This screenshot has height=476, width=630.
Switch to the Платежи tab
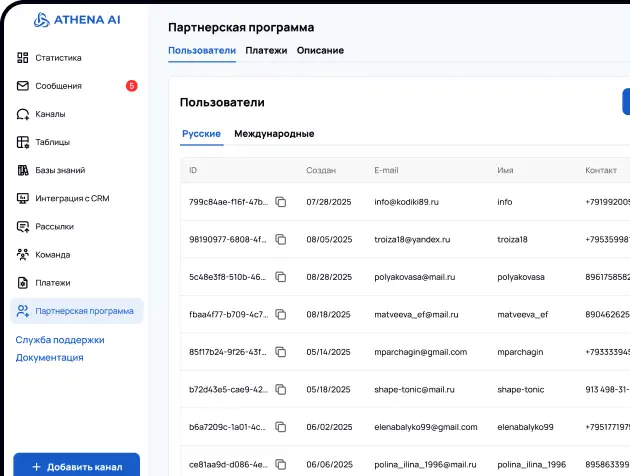266,51
